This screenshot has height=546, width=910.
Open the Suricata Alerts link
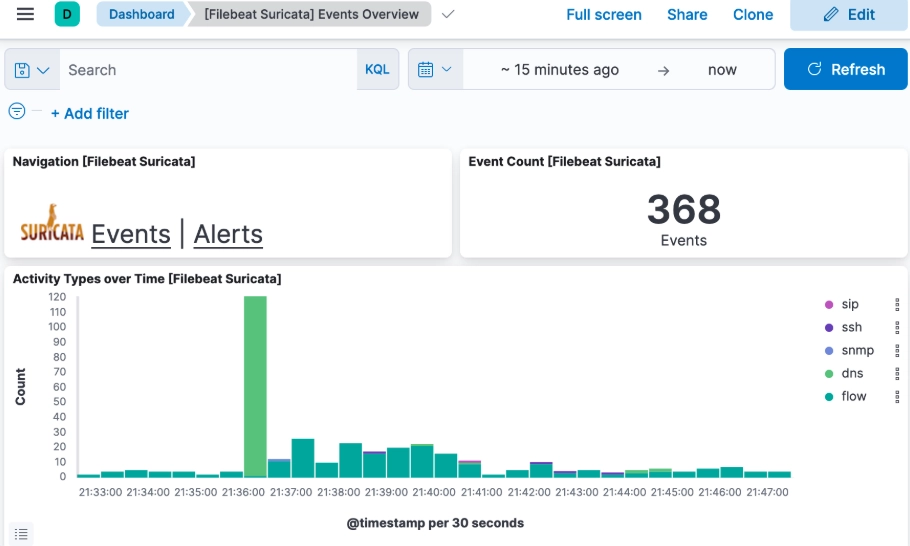pyautogui.click(x=228, y=234)
